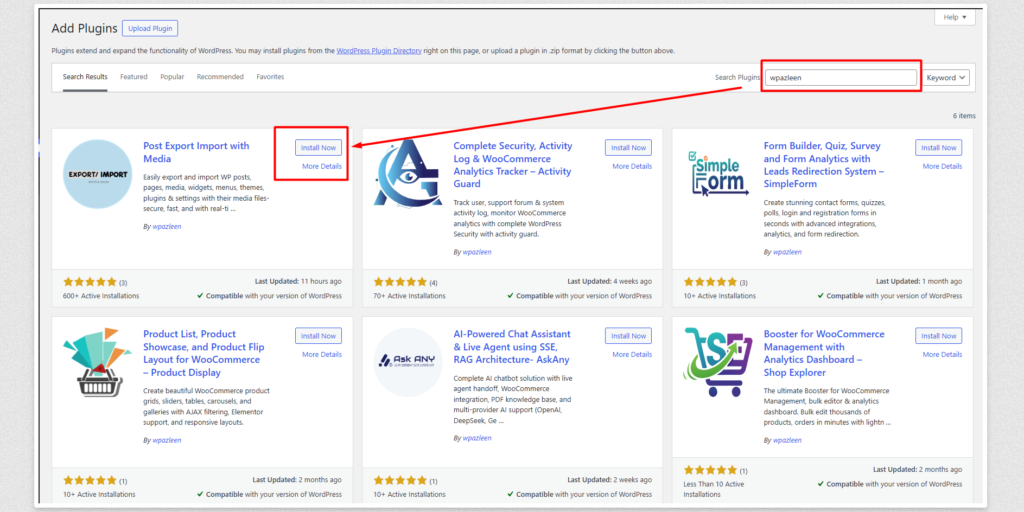1024x512 pixels.
Task: Open the Keyword search type dropdown
Action: pyautogui.click(x=946, y=78)
